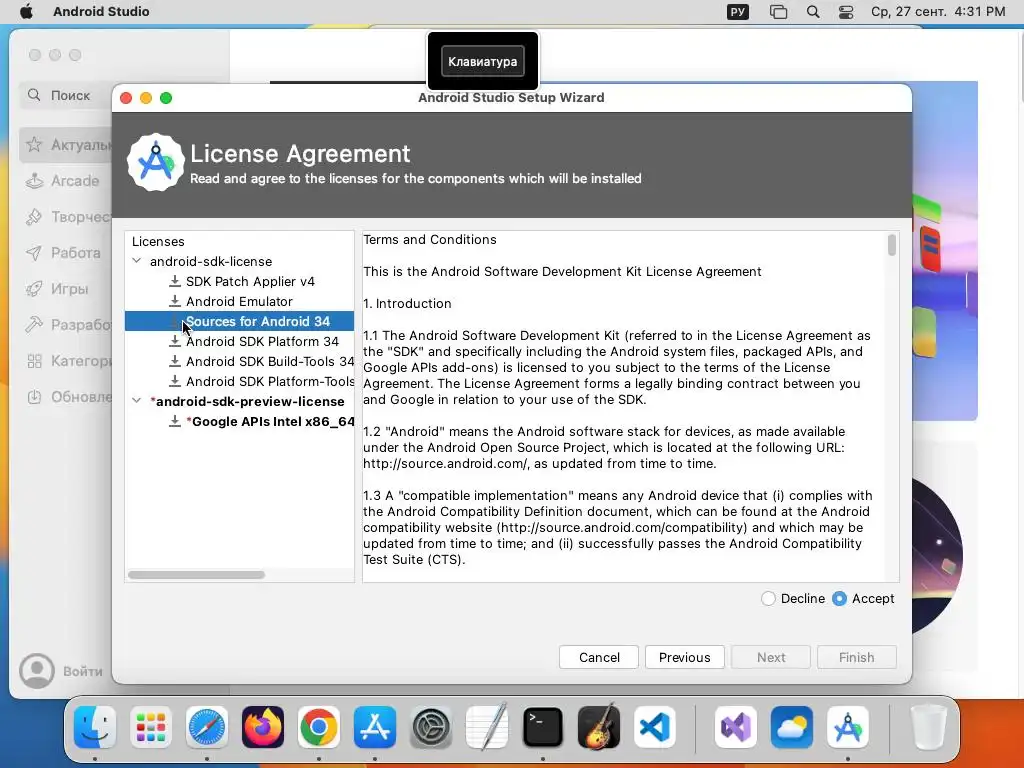This screenshot has height=768, width=1024.
Task: Select the Decline radio button
Action: [x=768, y=598]
